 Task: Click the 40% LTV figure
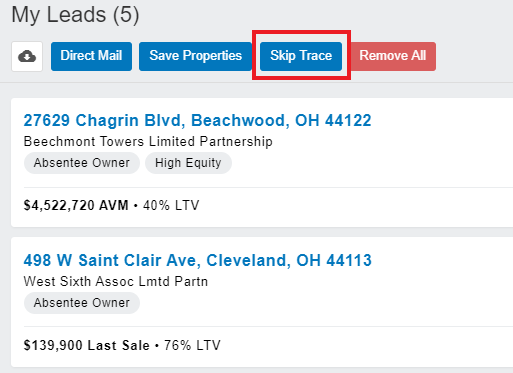[x=171, y=205]
